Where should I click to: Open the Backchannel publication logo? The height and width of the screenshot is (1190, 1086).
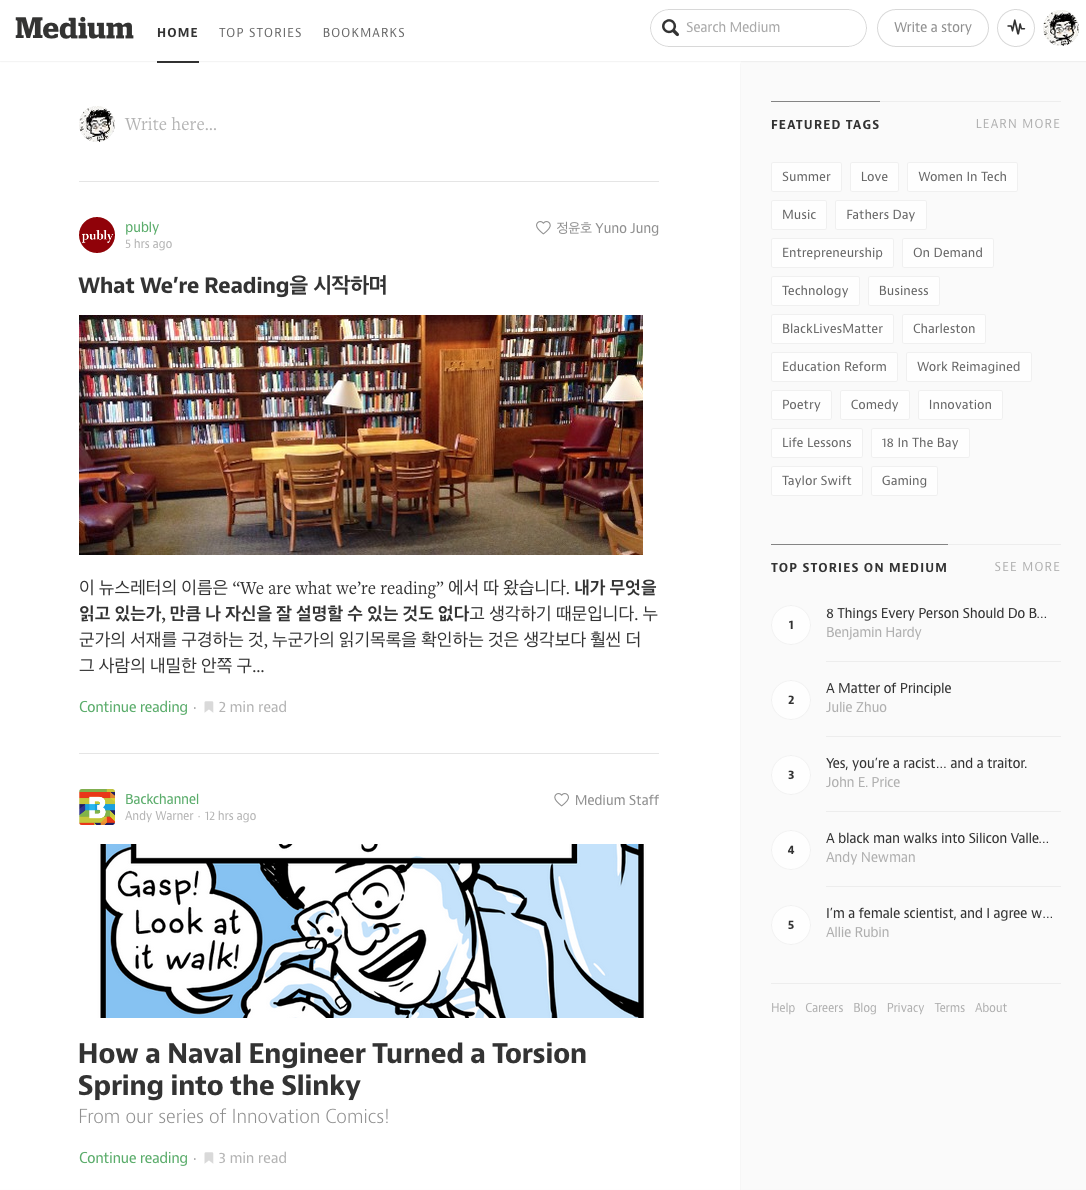(x=97, y=807)
